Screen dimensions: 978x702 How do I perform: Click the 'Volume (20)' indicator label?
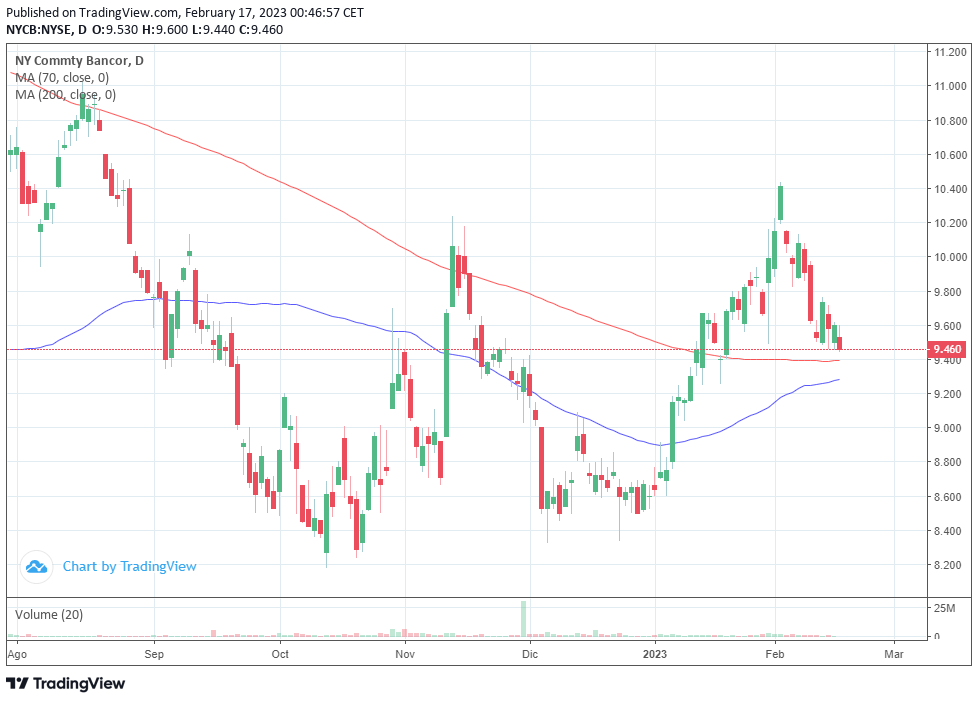(x=49, y=614)
